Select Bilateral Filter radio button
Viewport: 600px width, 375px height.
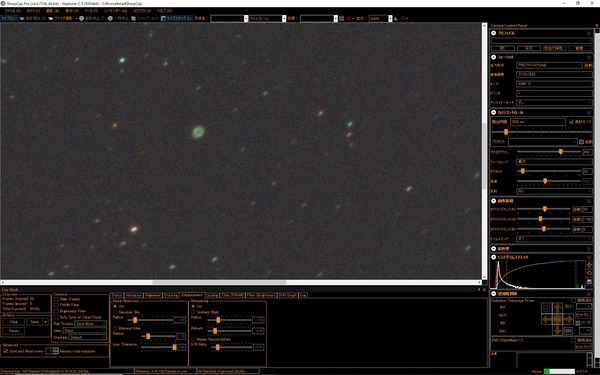(115, 328)
